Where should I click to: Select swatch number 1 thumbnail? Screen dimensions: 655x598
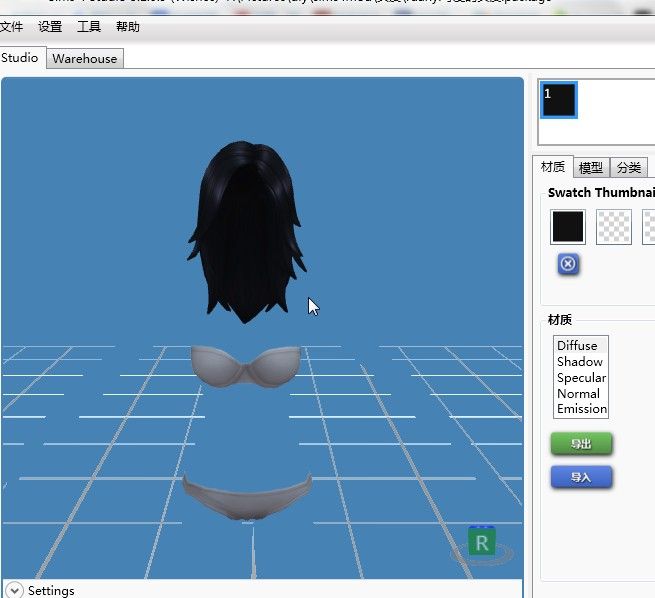pyautogui.click(x=559, y=100)
